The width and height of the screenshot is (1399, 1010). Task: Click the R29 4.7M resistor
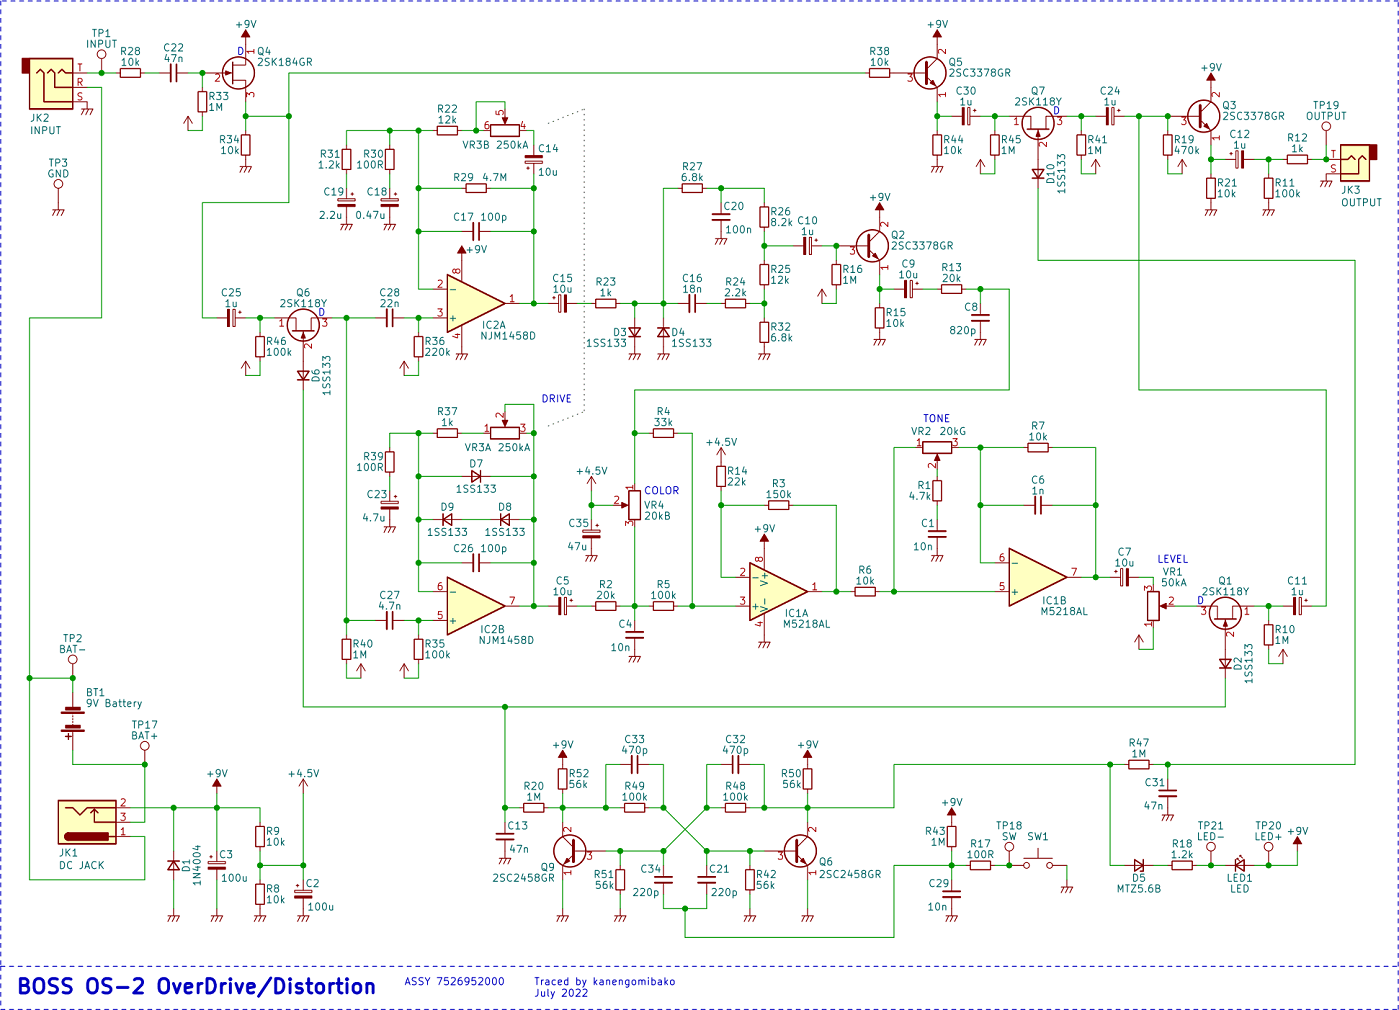[476, 187]
